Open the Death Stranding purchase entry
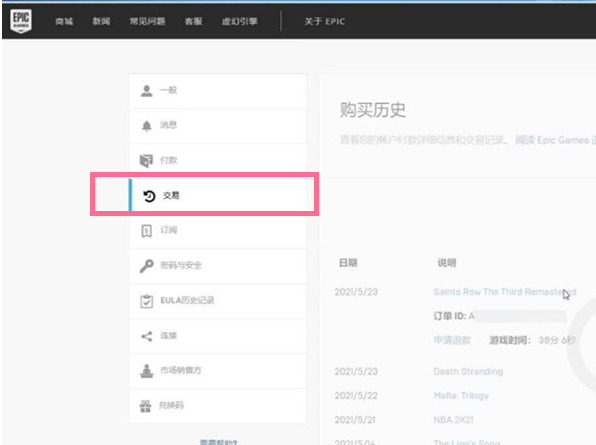 coord(468,372)
